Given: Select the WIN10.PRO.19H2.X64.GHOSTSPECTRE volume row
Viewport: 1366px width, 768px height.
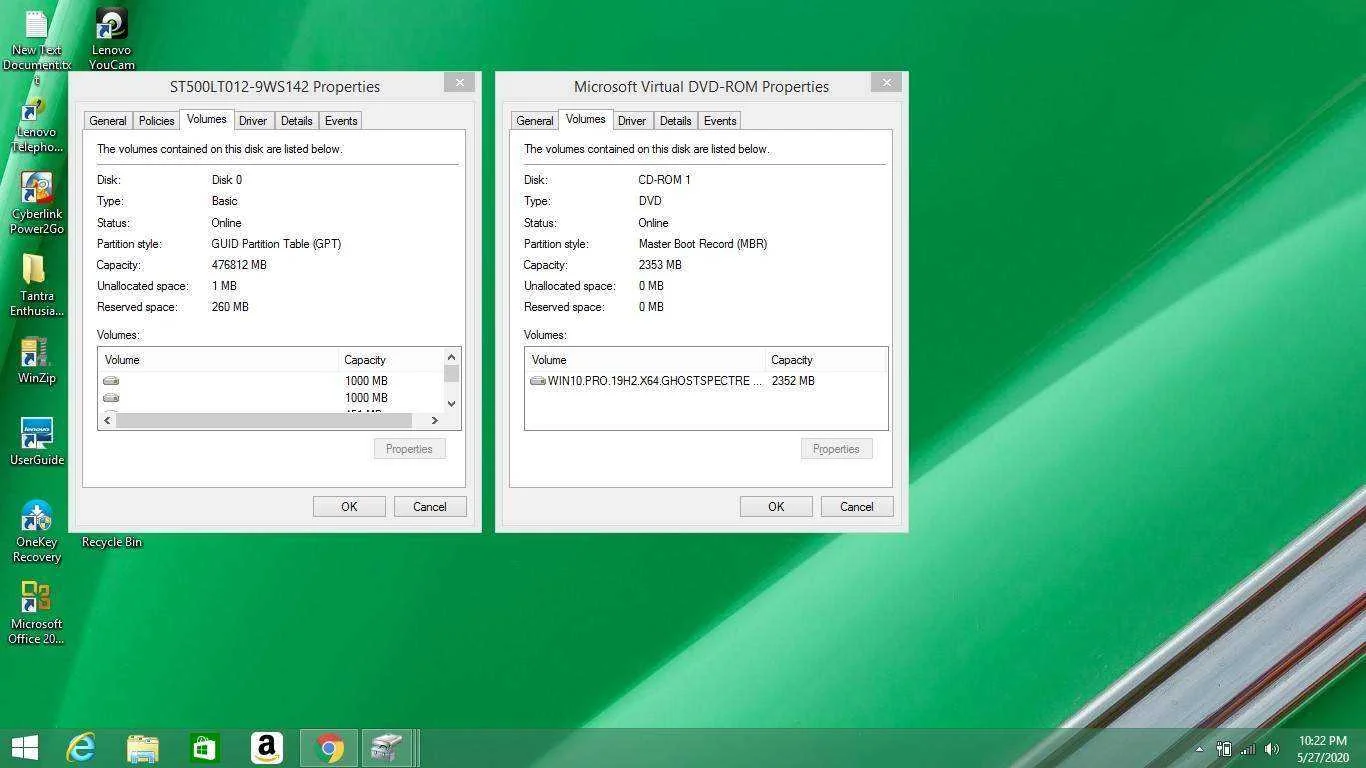Looking at the screenshot, I should (x=706, y=381).
